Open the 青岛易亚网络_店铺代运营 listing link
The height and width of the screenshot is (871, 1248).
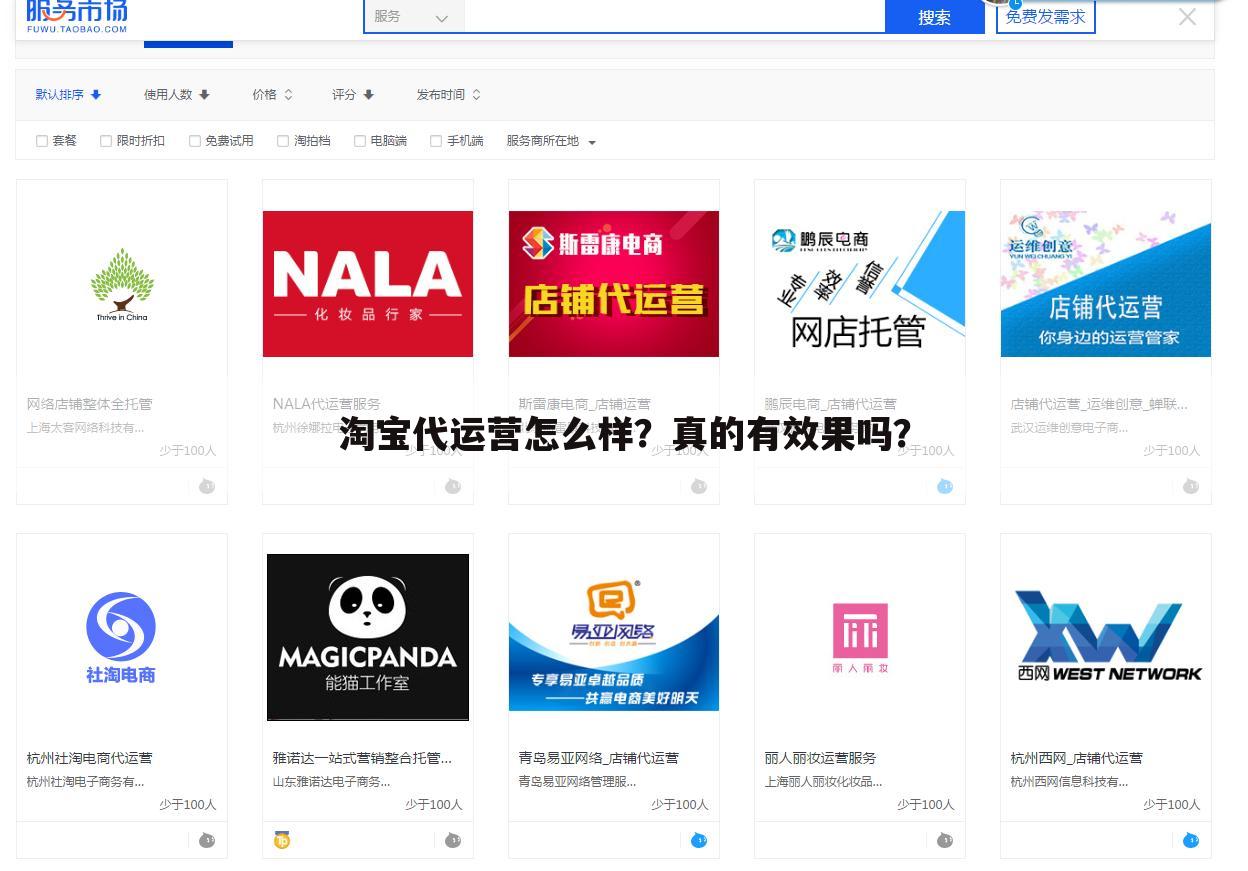coord(599,758)
